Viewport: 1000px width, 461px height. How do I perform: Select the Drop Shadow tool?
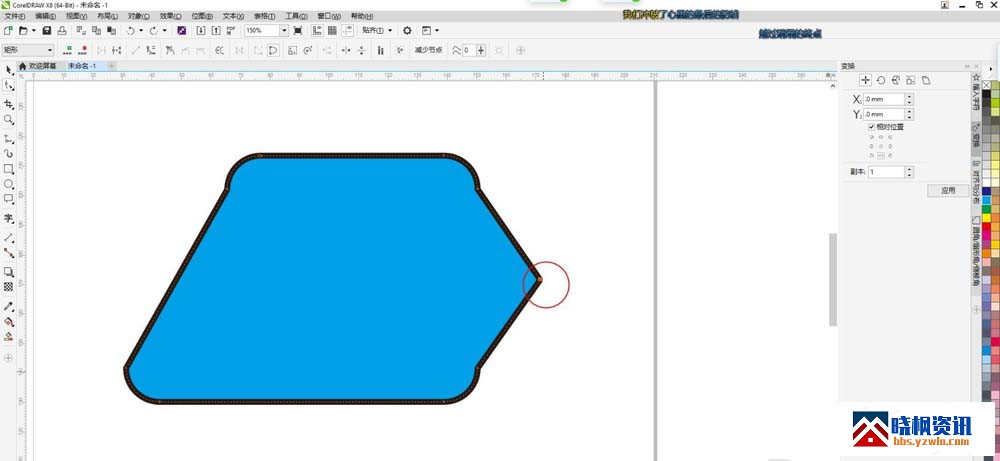point(9,272)
